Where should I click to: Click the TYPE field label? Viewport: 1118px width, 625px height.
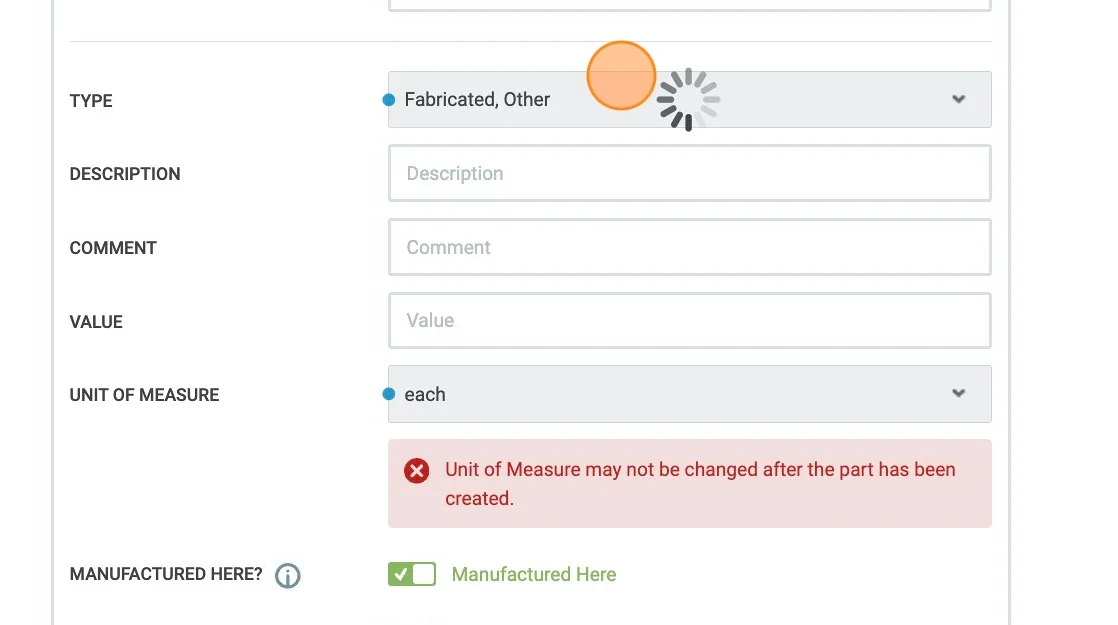(x=91, y=101)
